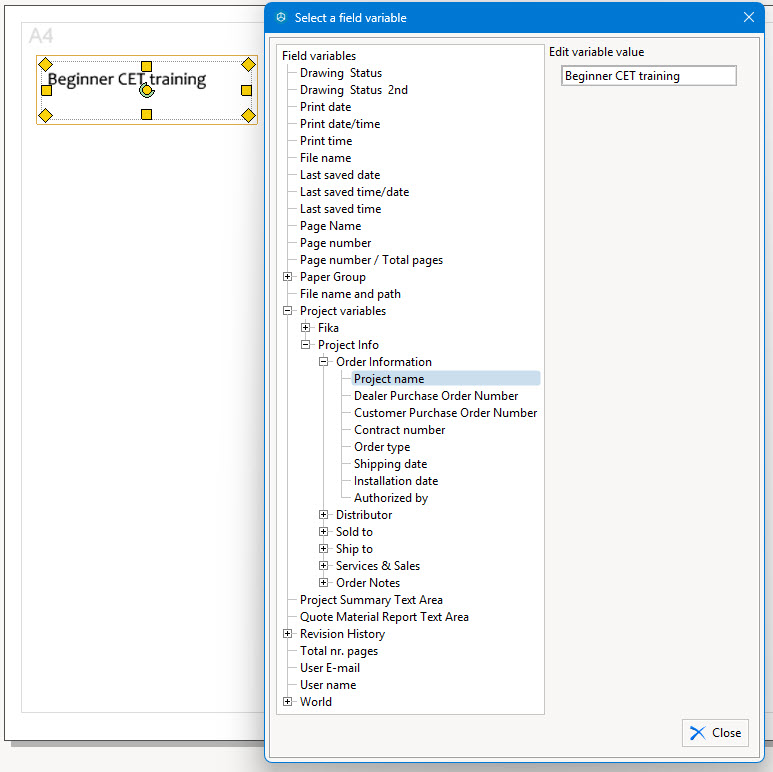
Task: Select Print date/time field variable
Action: tap(340, 124)
